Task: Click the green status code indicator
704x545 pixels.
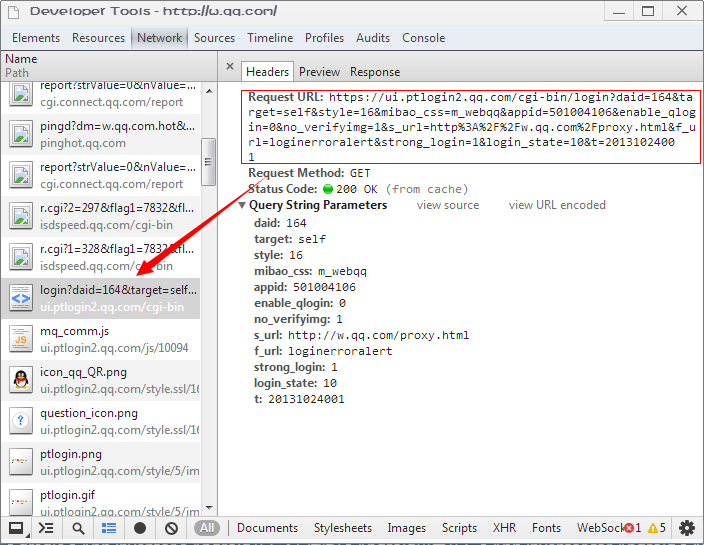Action: [x=328, y=189]
